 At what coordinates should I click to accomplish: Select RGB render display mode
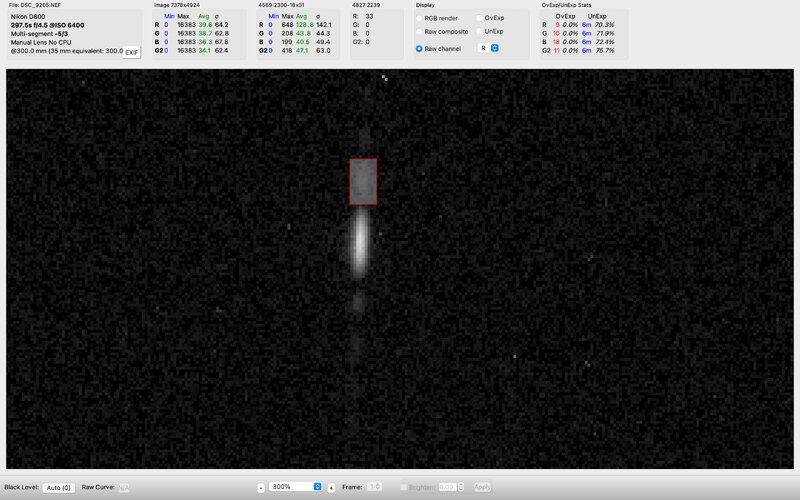[x=419, y=18]
